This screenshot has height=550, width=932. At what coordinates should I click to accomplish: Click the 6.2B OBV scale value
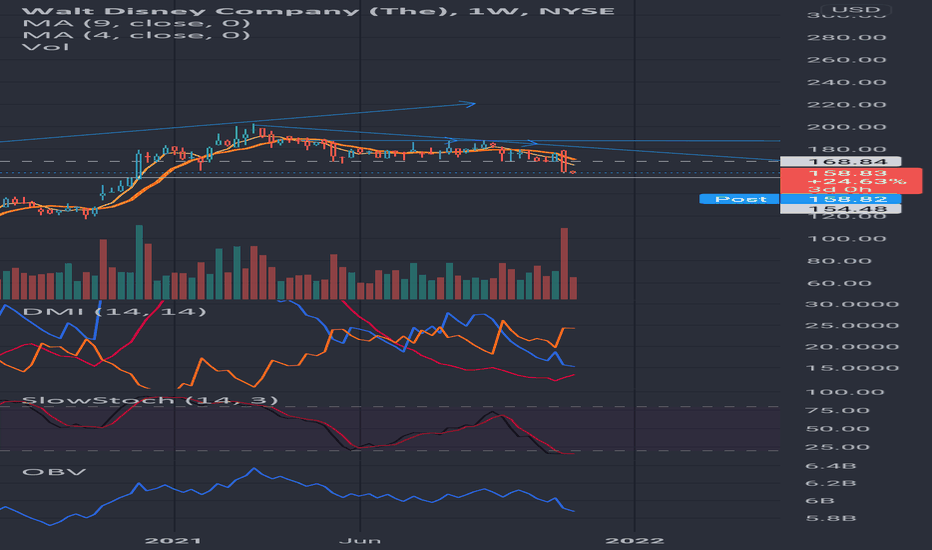830,483
